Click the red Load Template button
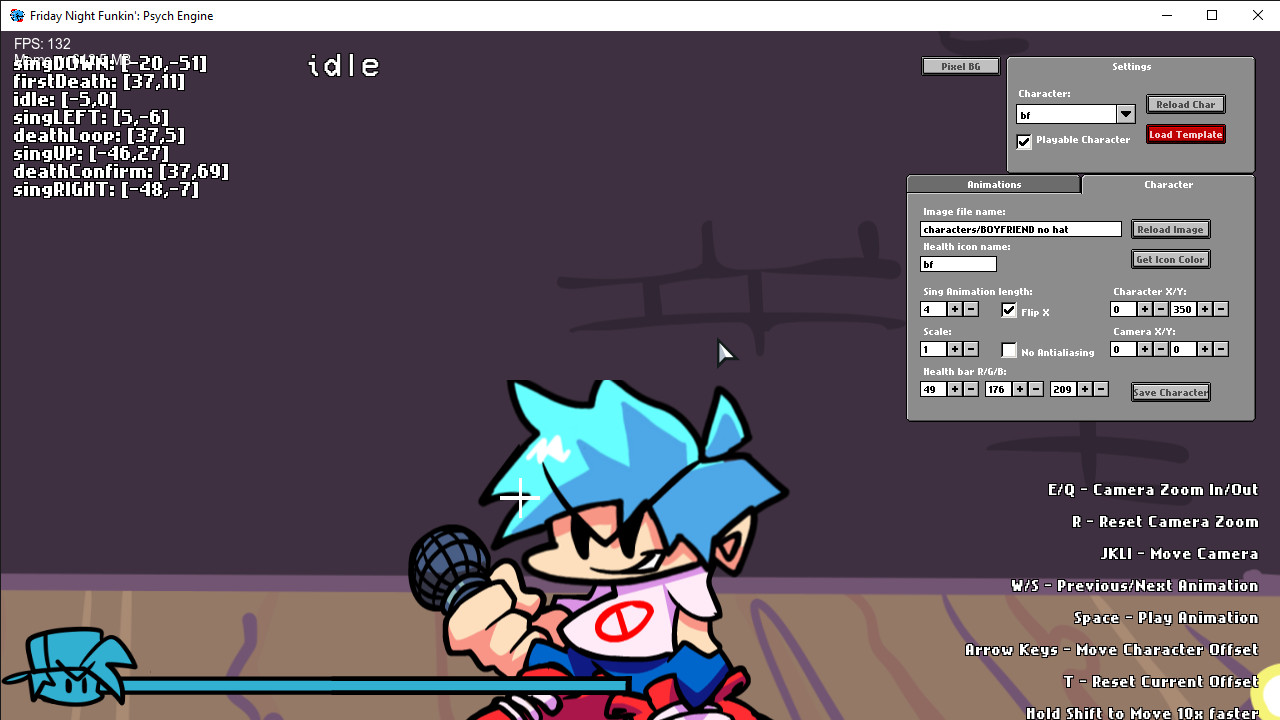 1186,135
